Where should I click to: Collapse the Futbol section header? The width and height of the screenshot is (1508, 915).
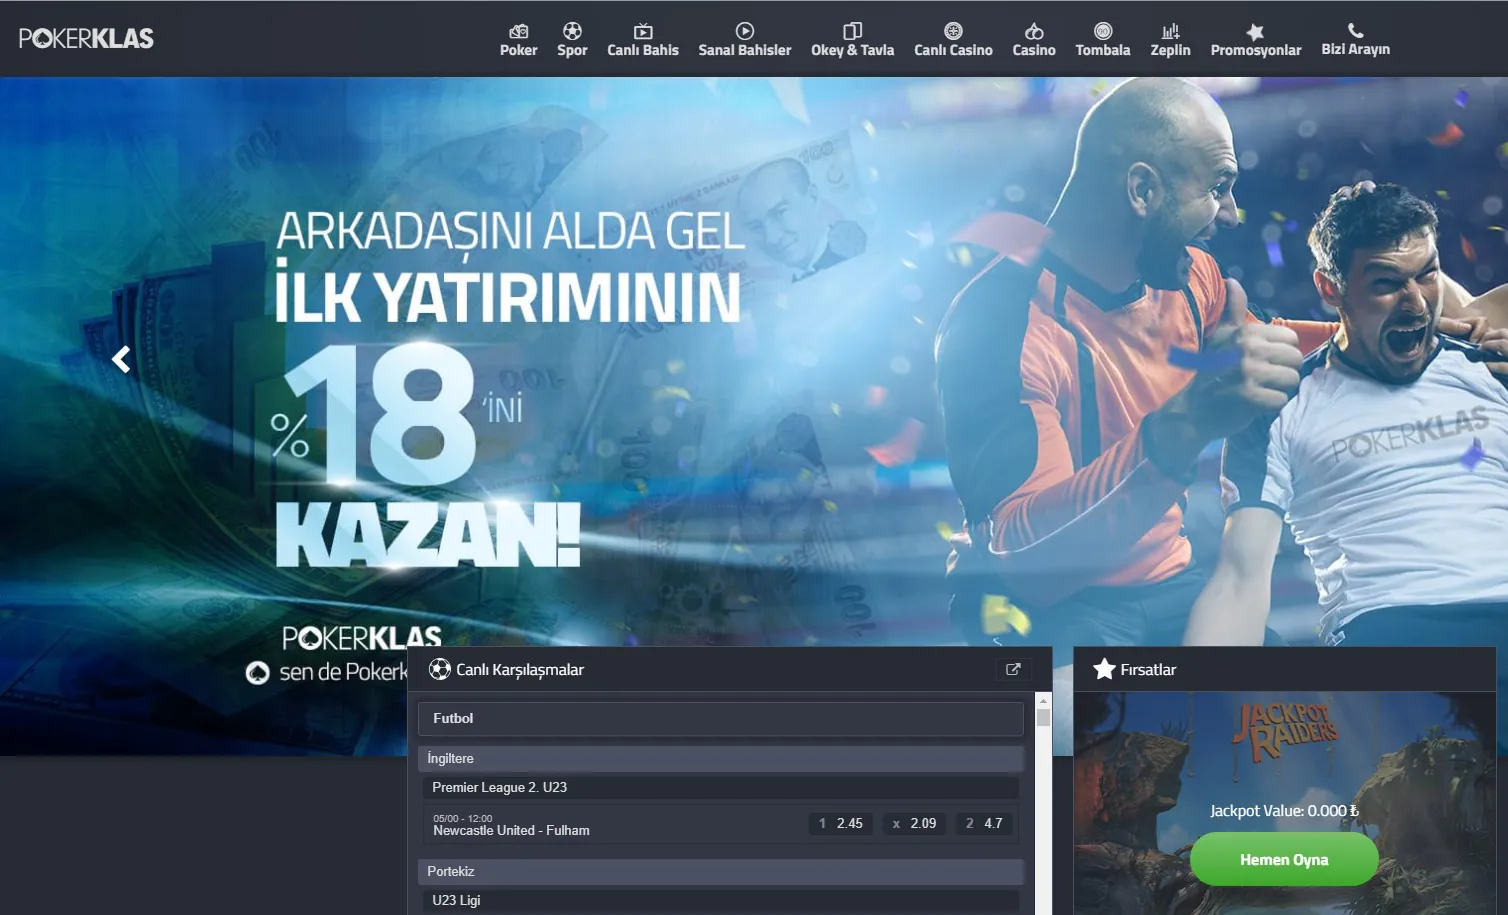(720, 718)
